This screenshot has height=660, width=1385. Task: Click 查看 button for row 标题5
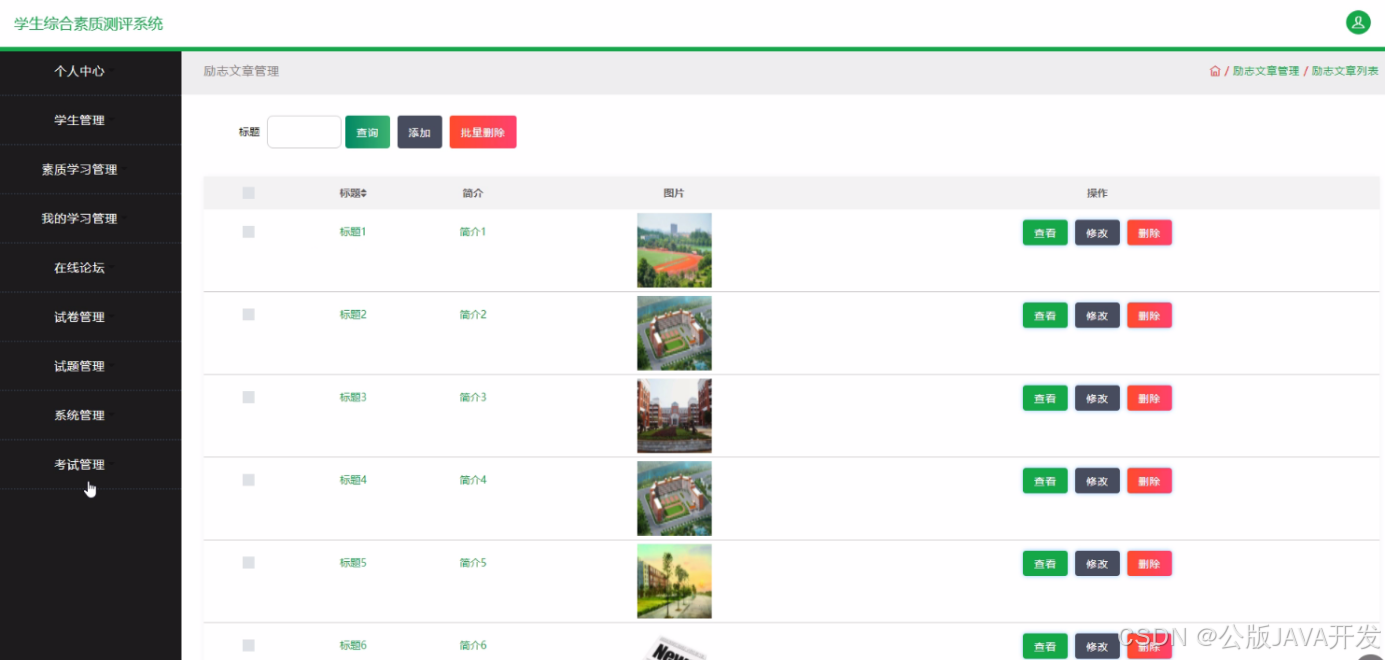1045,564
